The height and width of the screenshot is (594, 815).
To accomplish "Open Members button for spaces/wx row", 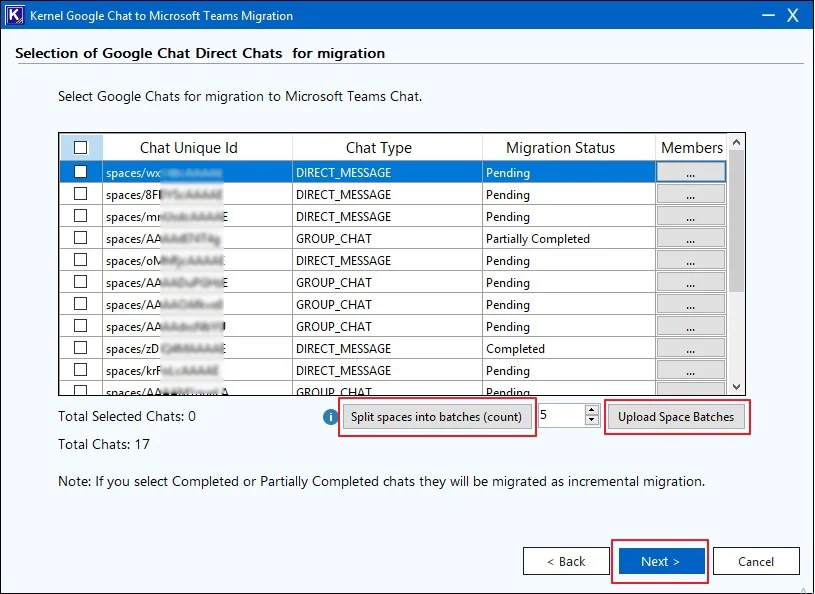I will 691,172.
